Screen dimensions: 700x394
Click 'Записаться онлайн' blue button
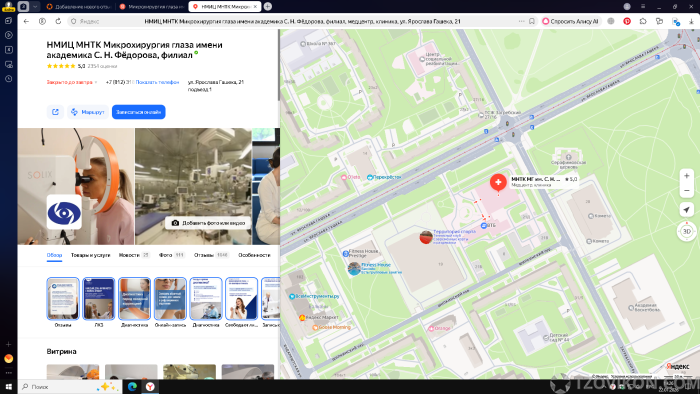(x=138, y=112)
